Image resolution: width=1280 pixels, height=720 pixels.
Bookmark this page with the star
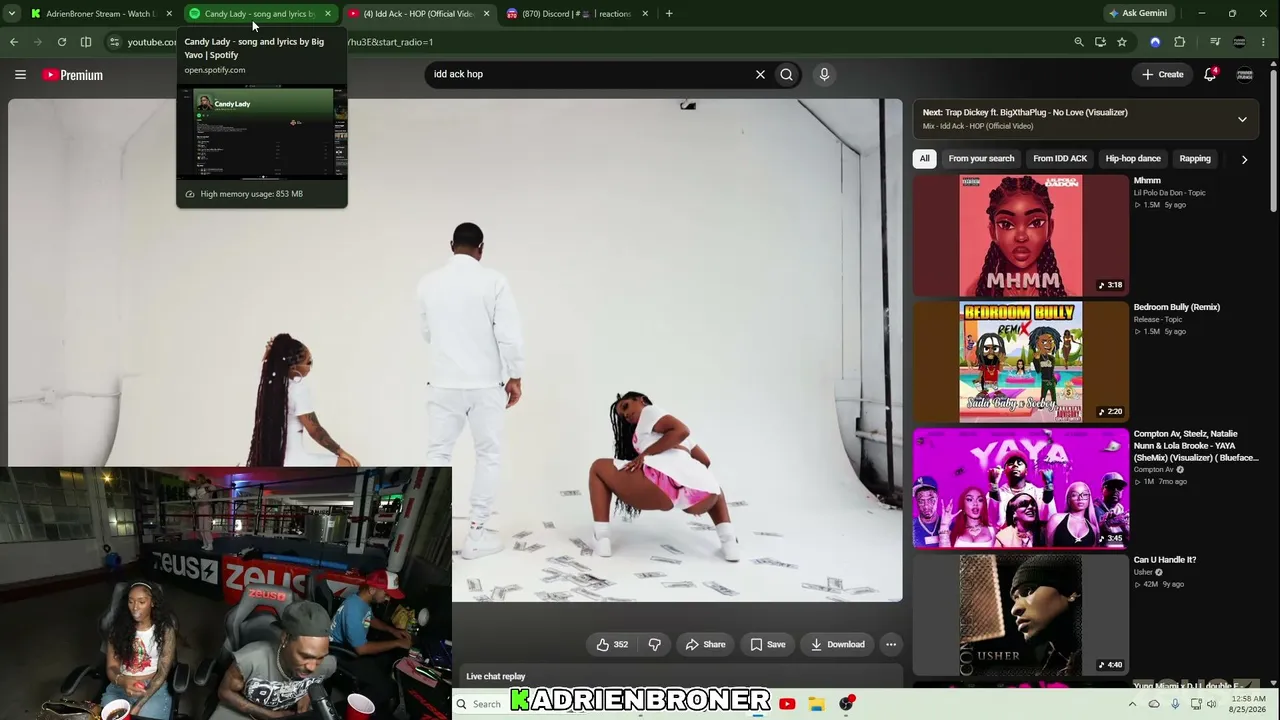(x=1122, y=42)
